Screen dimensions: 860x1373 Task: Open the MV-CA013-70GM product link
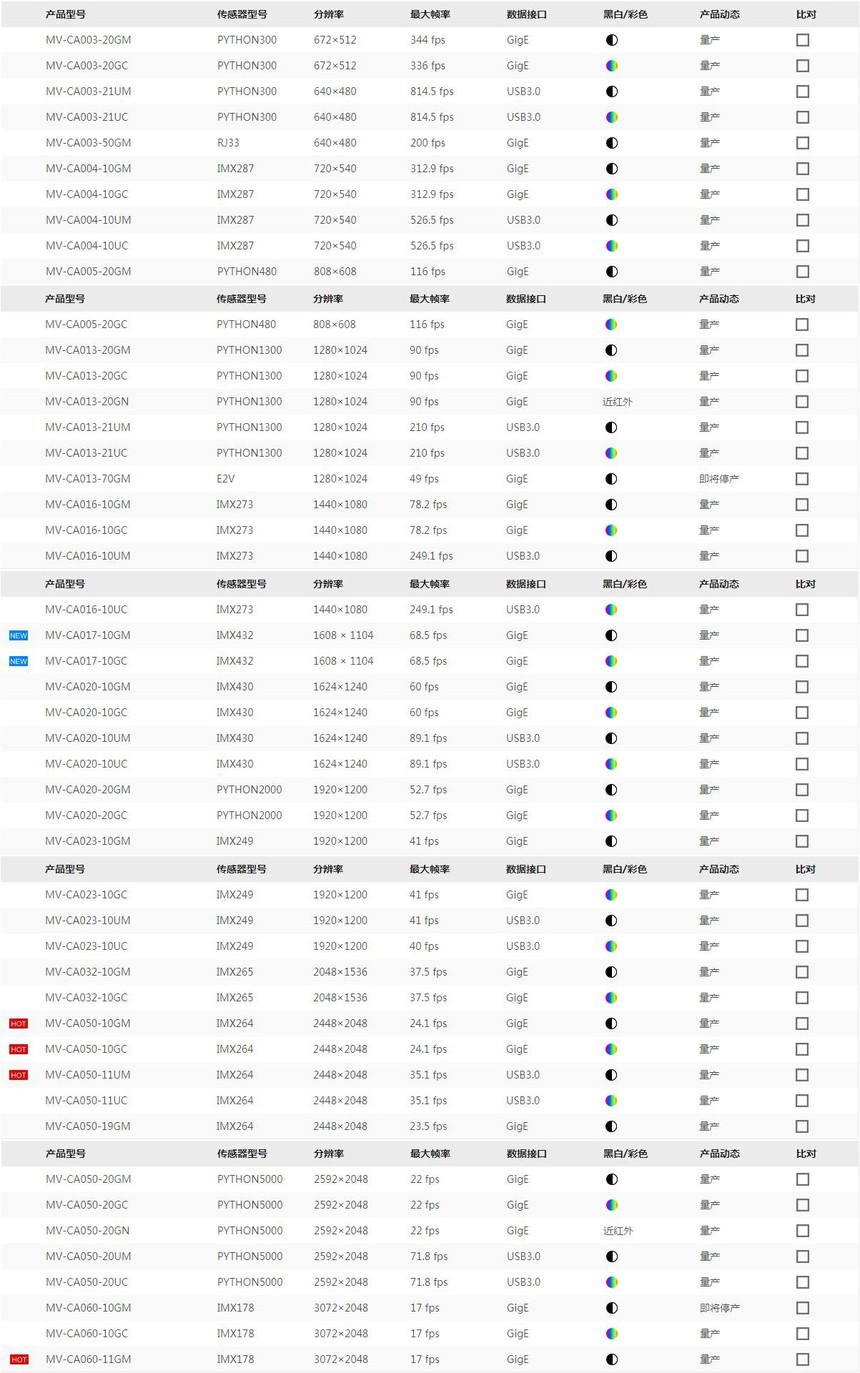pyautogui.click(x=88, y=479)
